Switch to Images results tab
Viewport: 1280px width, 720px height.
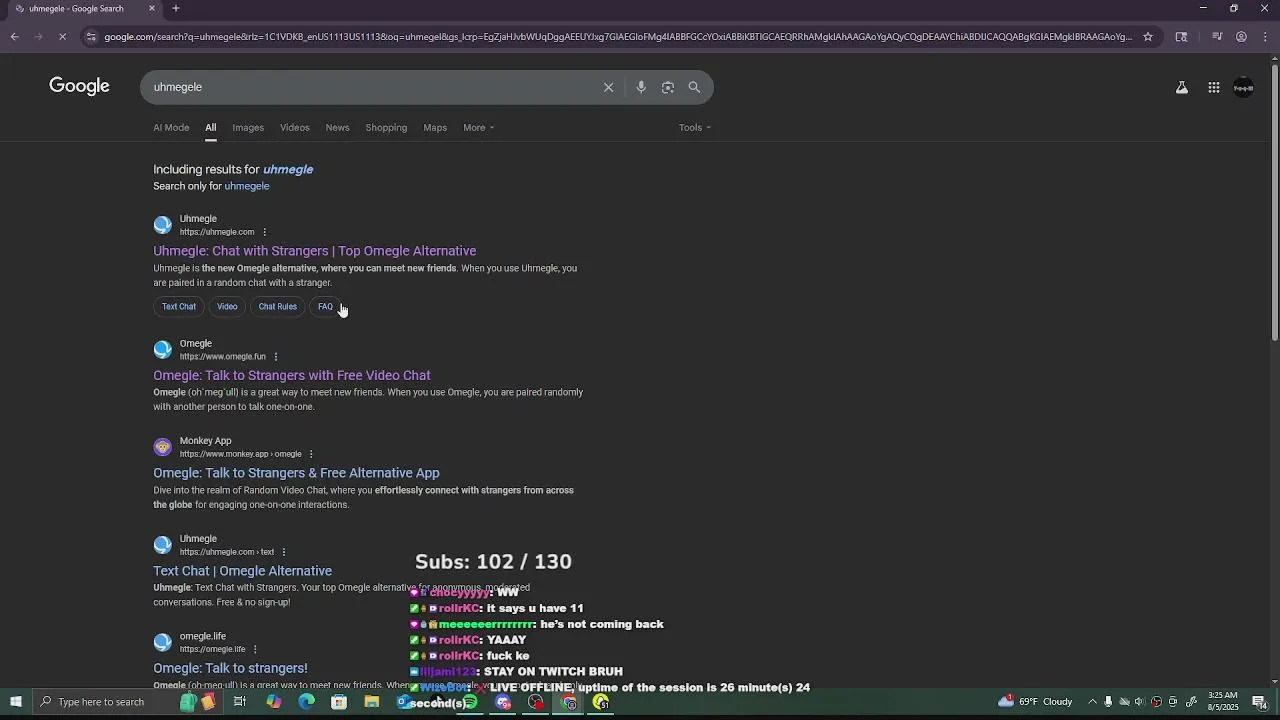[x=248, y=128]
